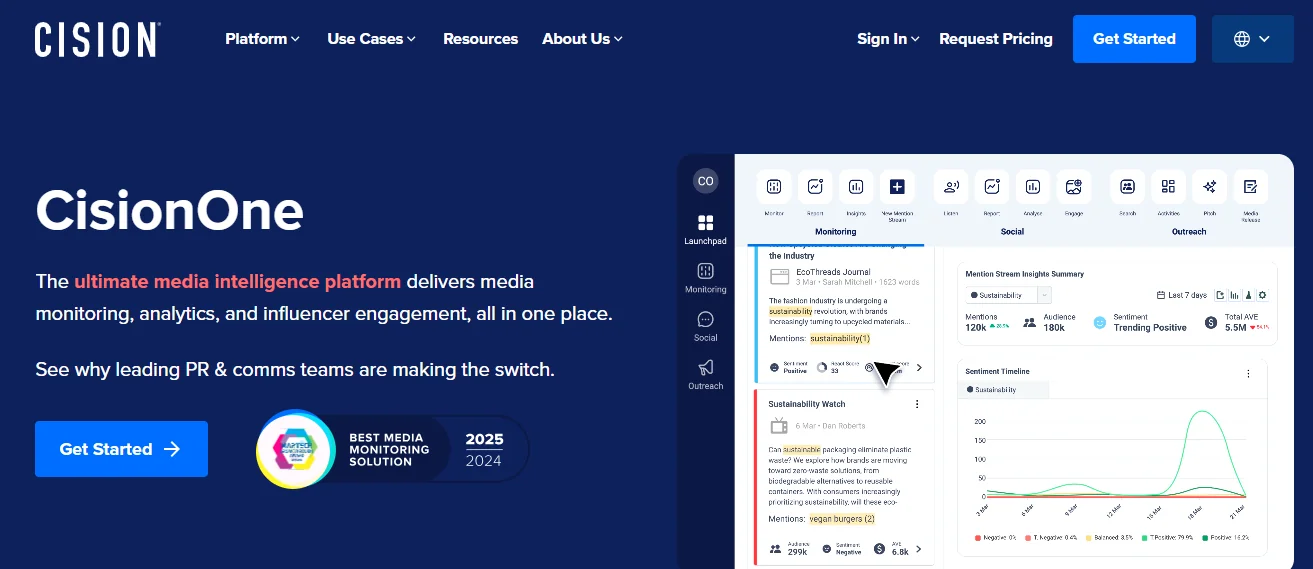Open the Sign In dropdown

888,39
